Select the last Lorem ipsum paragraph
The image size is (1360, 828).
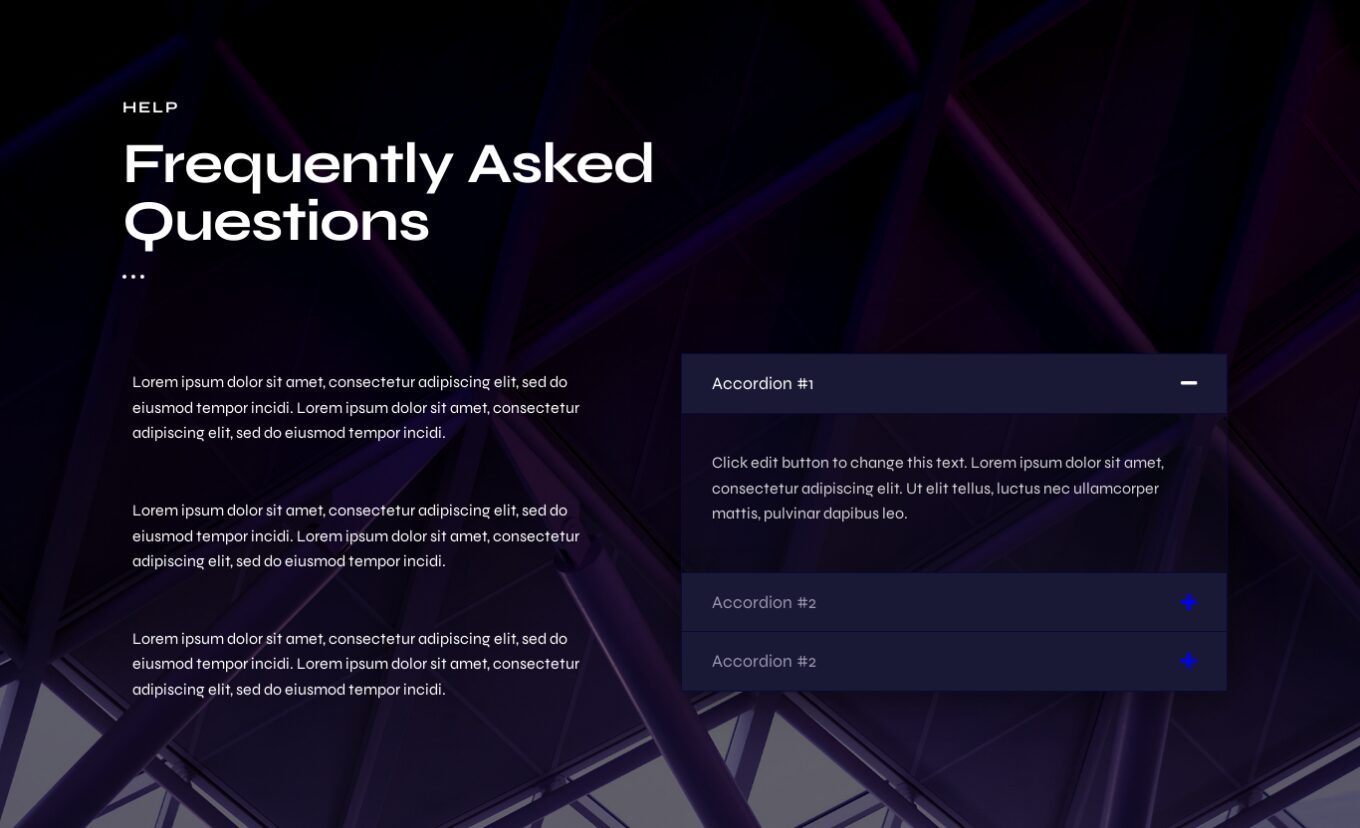[x=356, y=663]
